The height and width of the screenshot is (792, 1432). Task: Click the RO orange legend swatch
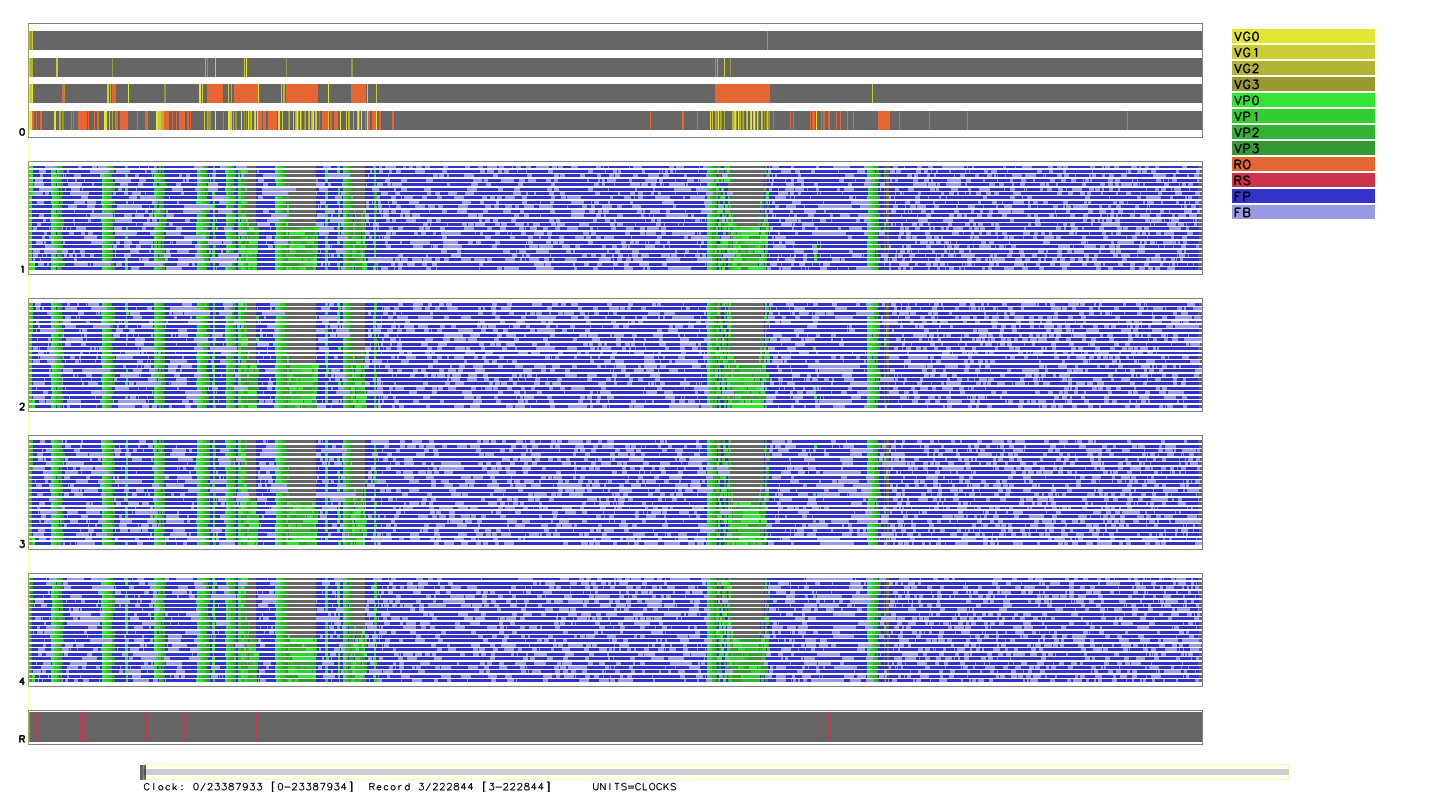(x=1302, y=164)
